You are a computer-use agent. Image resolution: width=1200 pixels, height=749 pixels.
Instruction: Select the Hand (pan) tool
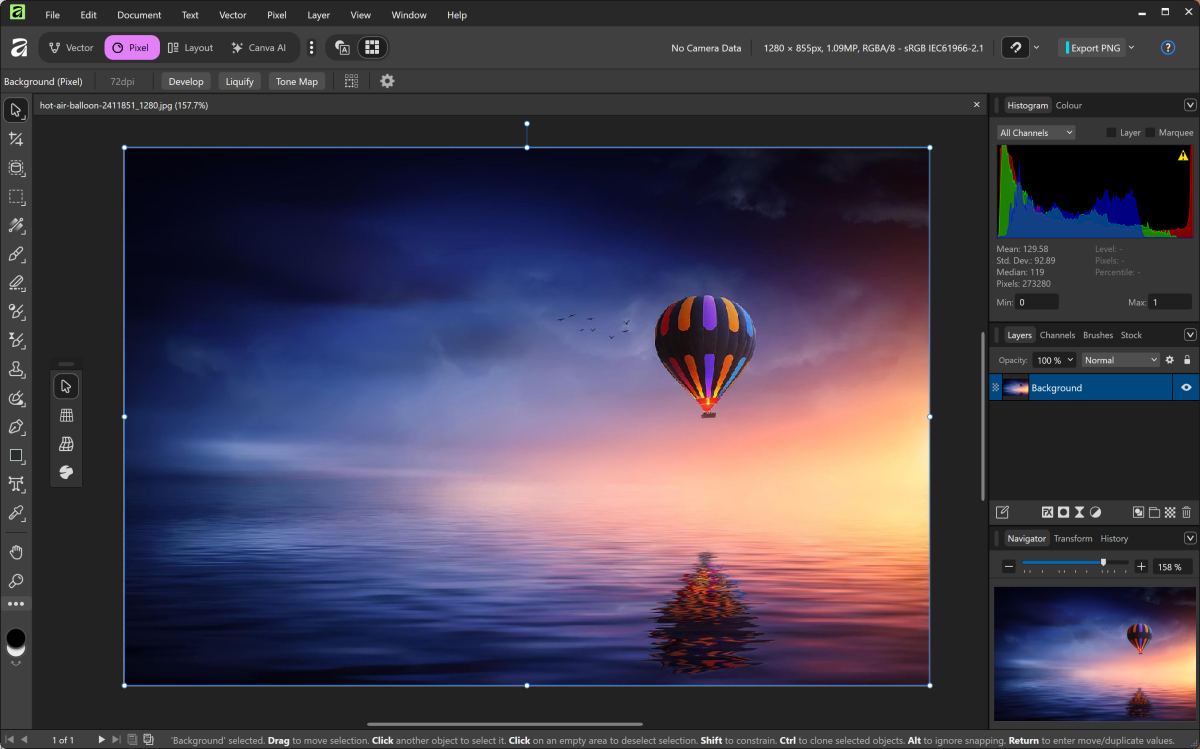pos(16,552)
